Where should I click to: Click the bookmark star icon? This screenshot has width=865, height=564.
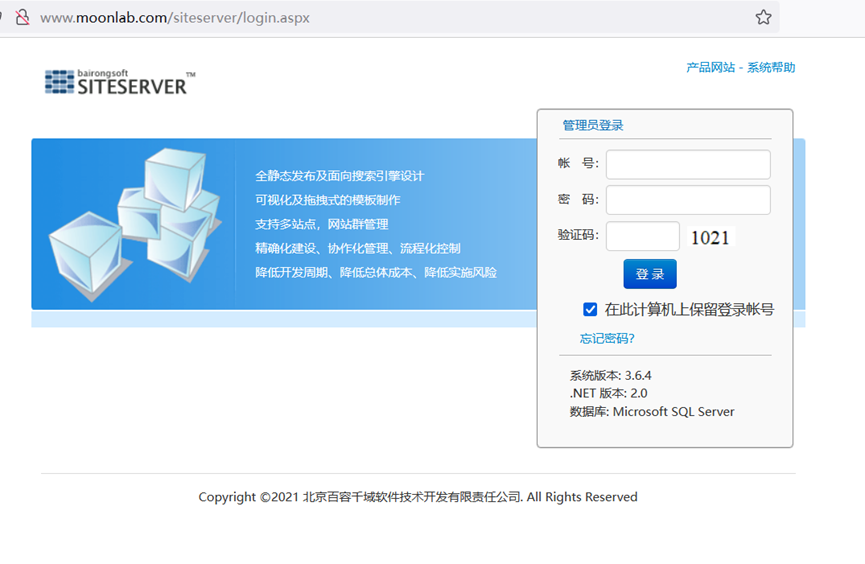tap(763, 18)
